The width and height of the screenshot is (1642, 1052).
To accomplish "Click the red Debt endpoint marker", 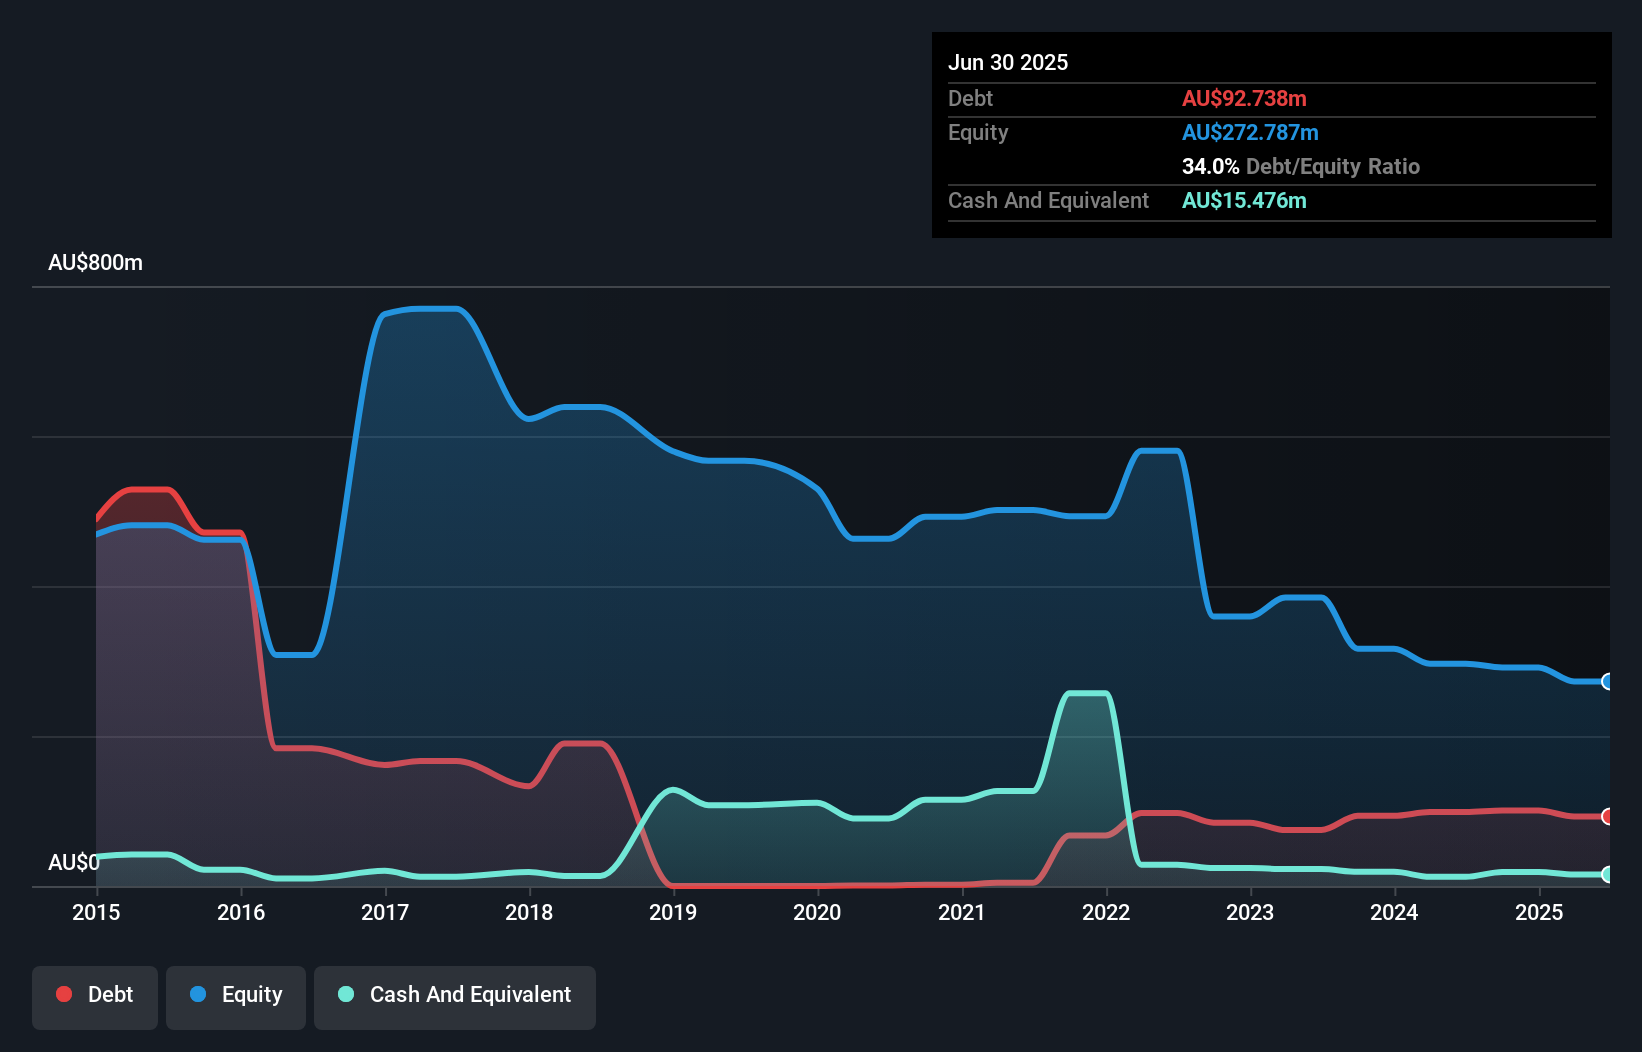I will point(1608,816).
